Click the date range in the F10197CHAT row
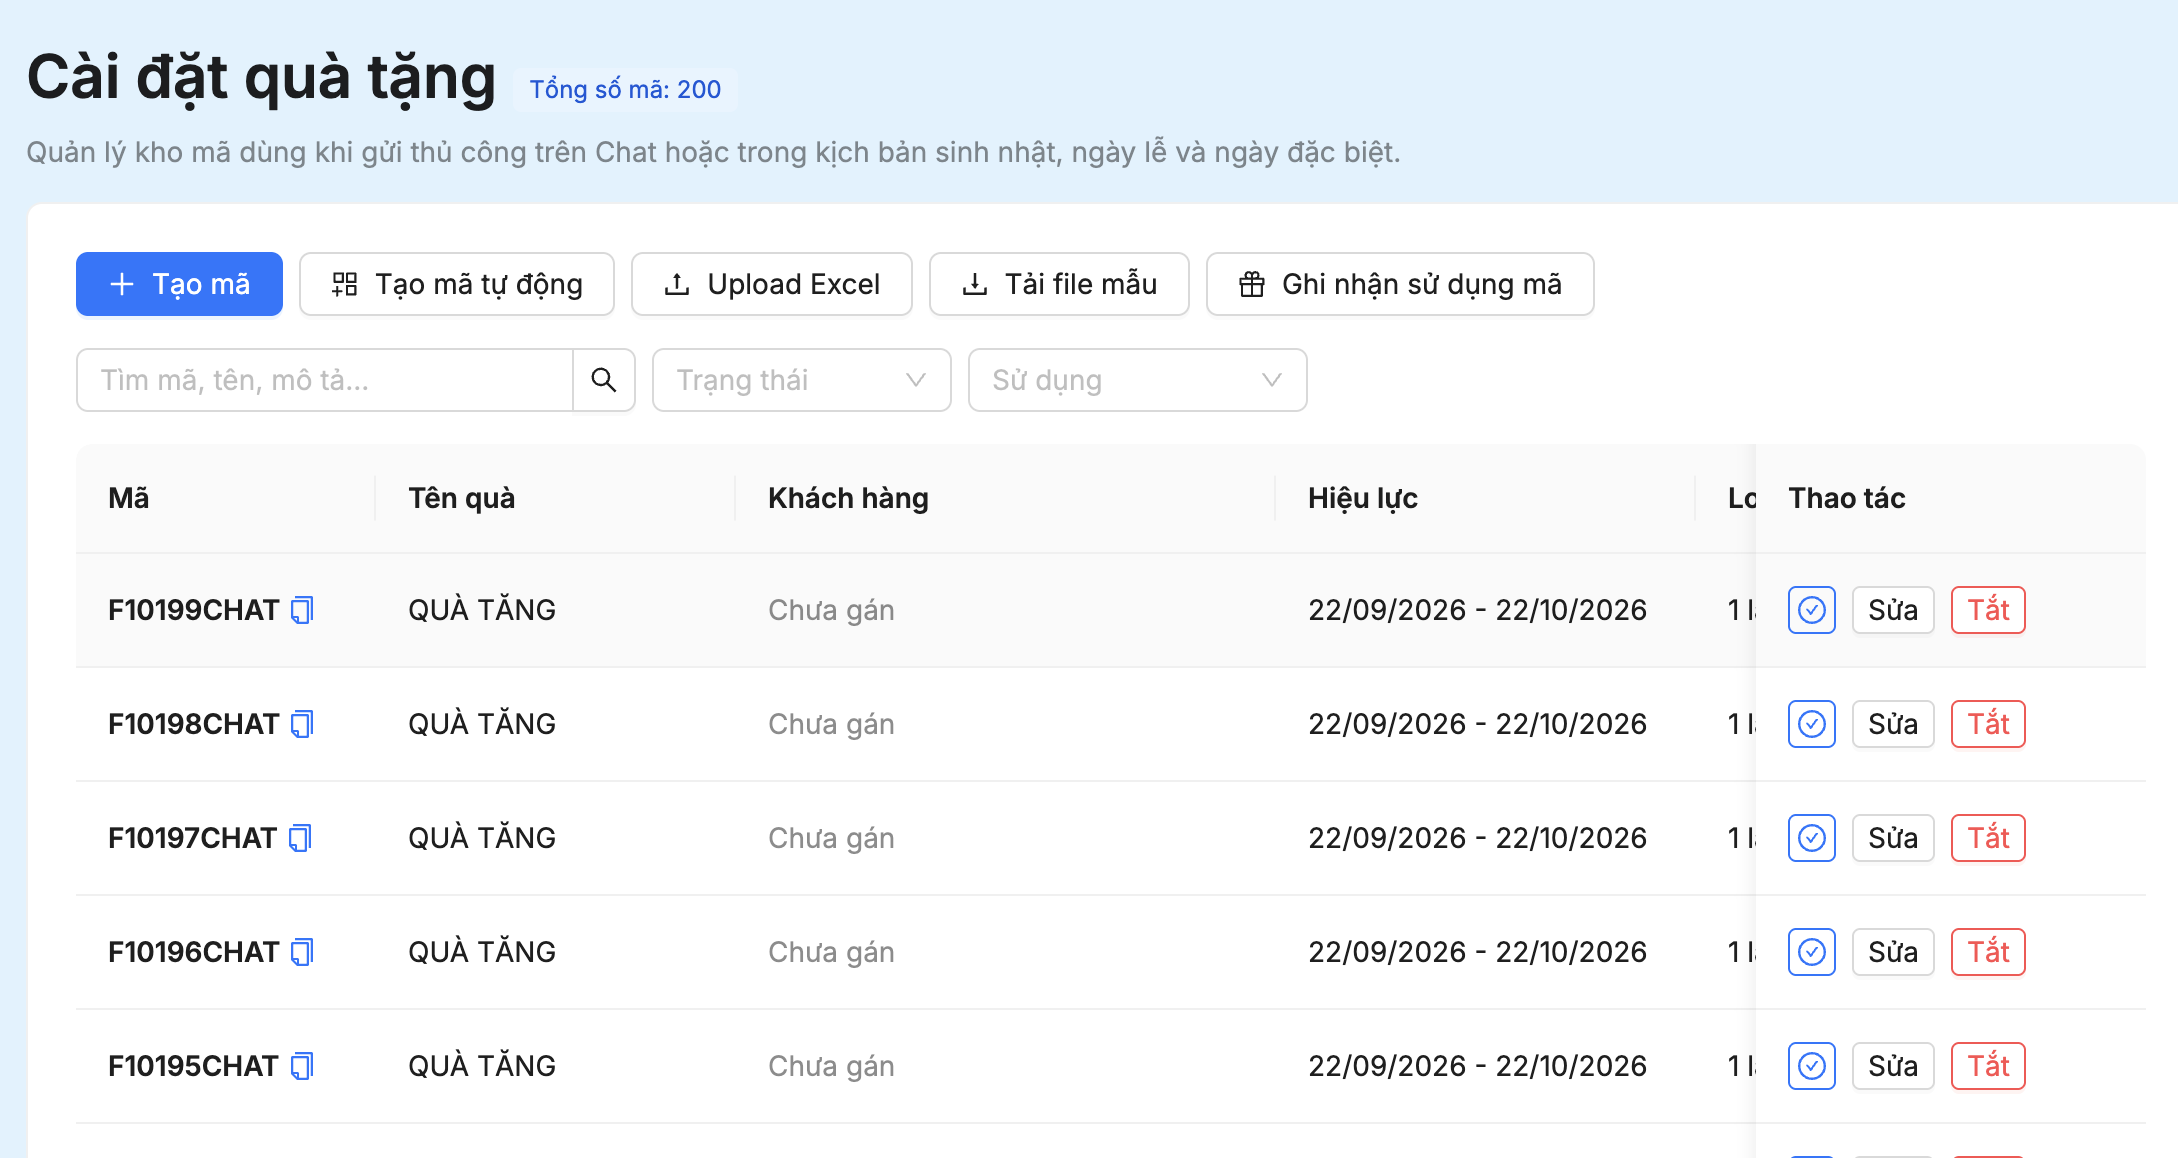This screenshot has width=2178, height=1158. [1477, 838]
